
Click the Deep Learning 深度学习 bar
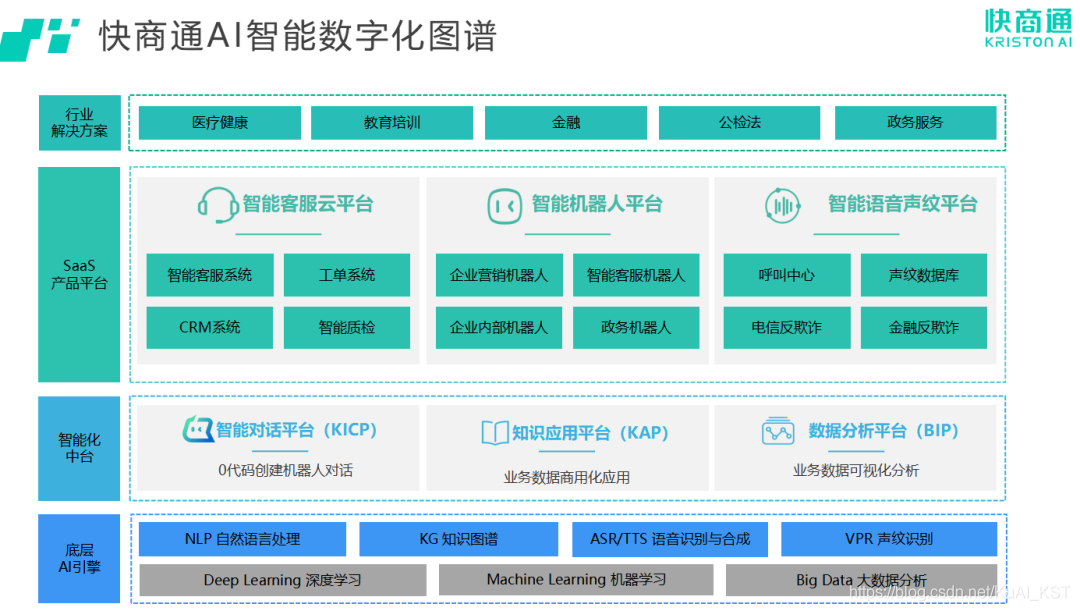point(282,580)
